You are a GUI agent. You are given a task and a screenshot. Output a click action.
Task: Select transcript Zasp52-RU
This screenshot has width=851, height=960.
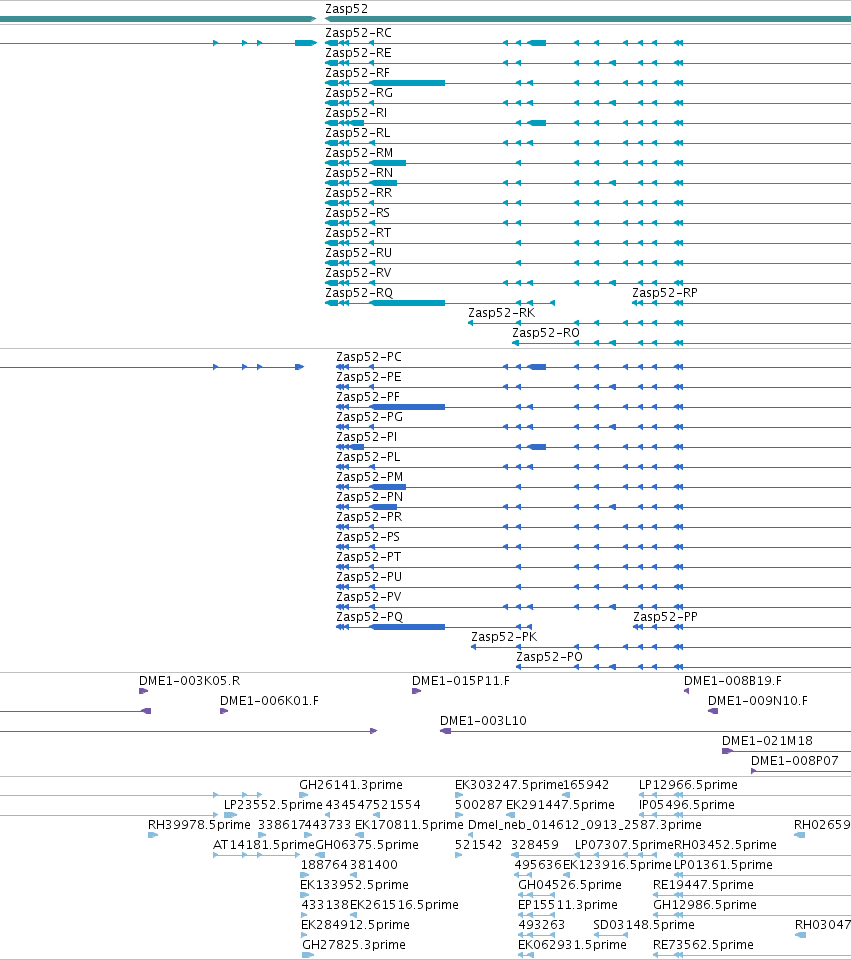pyautogui.click(x=359, y=253)
